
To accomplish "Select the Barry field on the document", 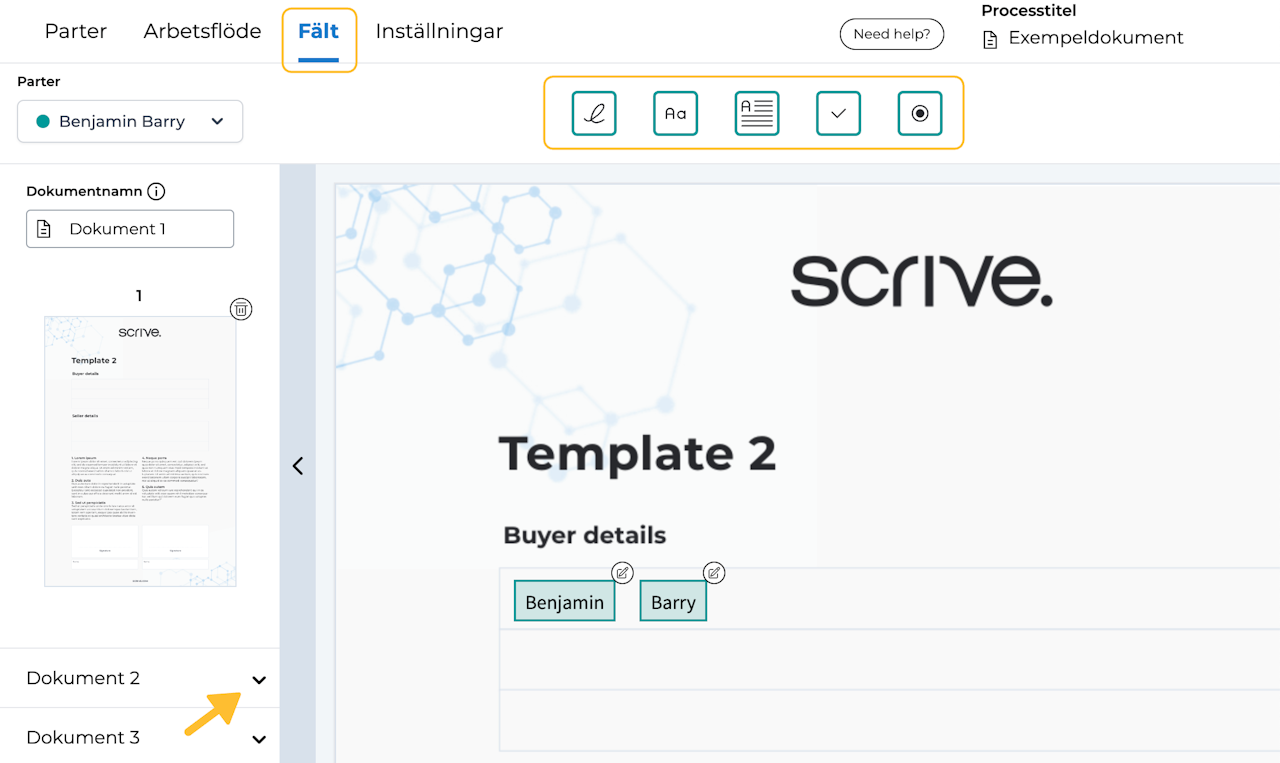I will [673, 601].
